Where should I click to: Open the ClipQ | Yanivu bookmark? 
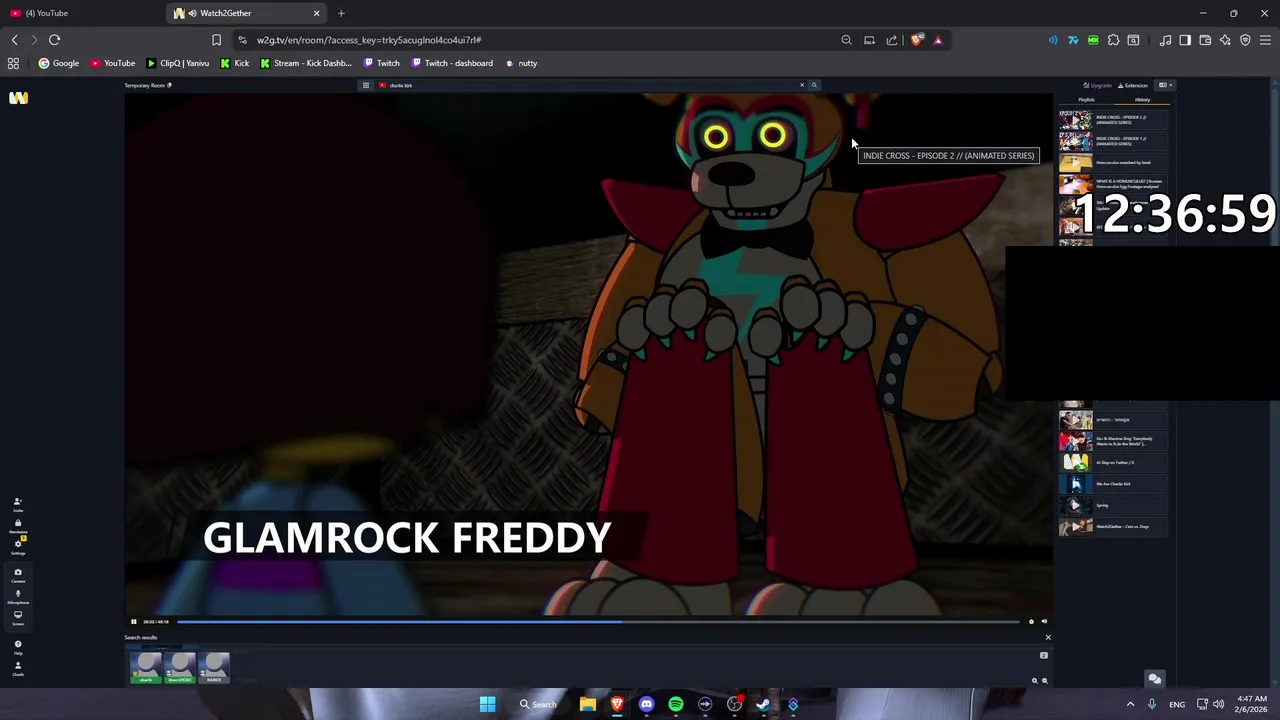click(178, 63)
